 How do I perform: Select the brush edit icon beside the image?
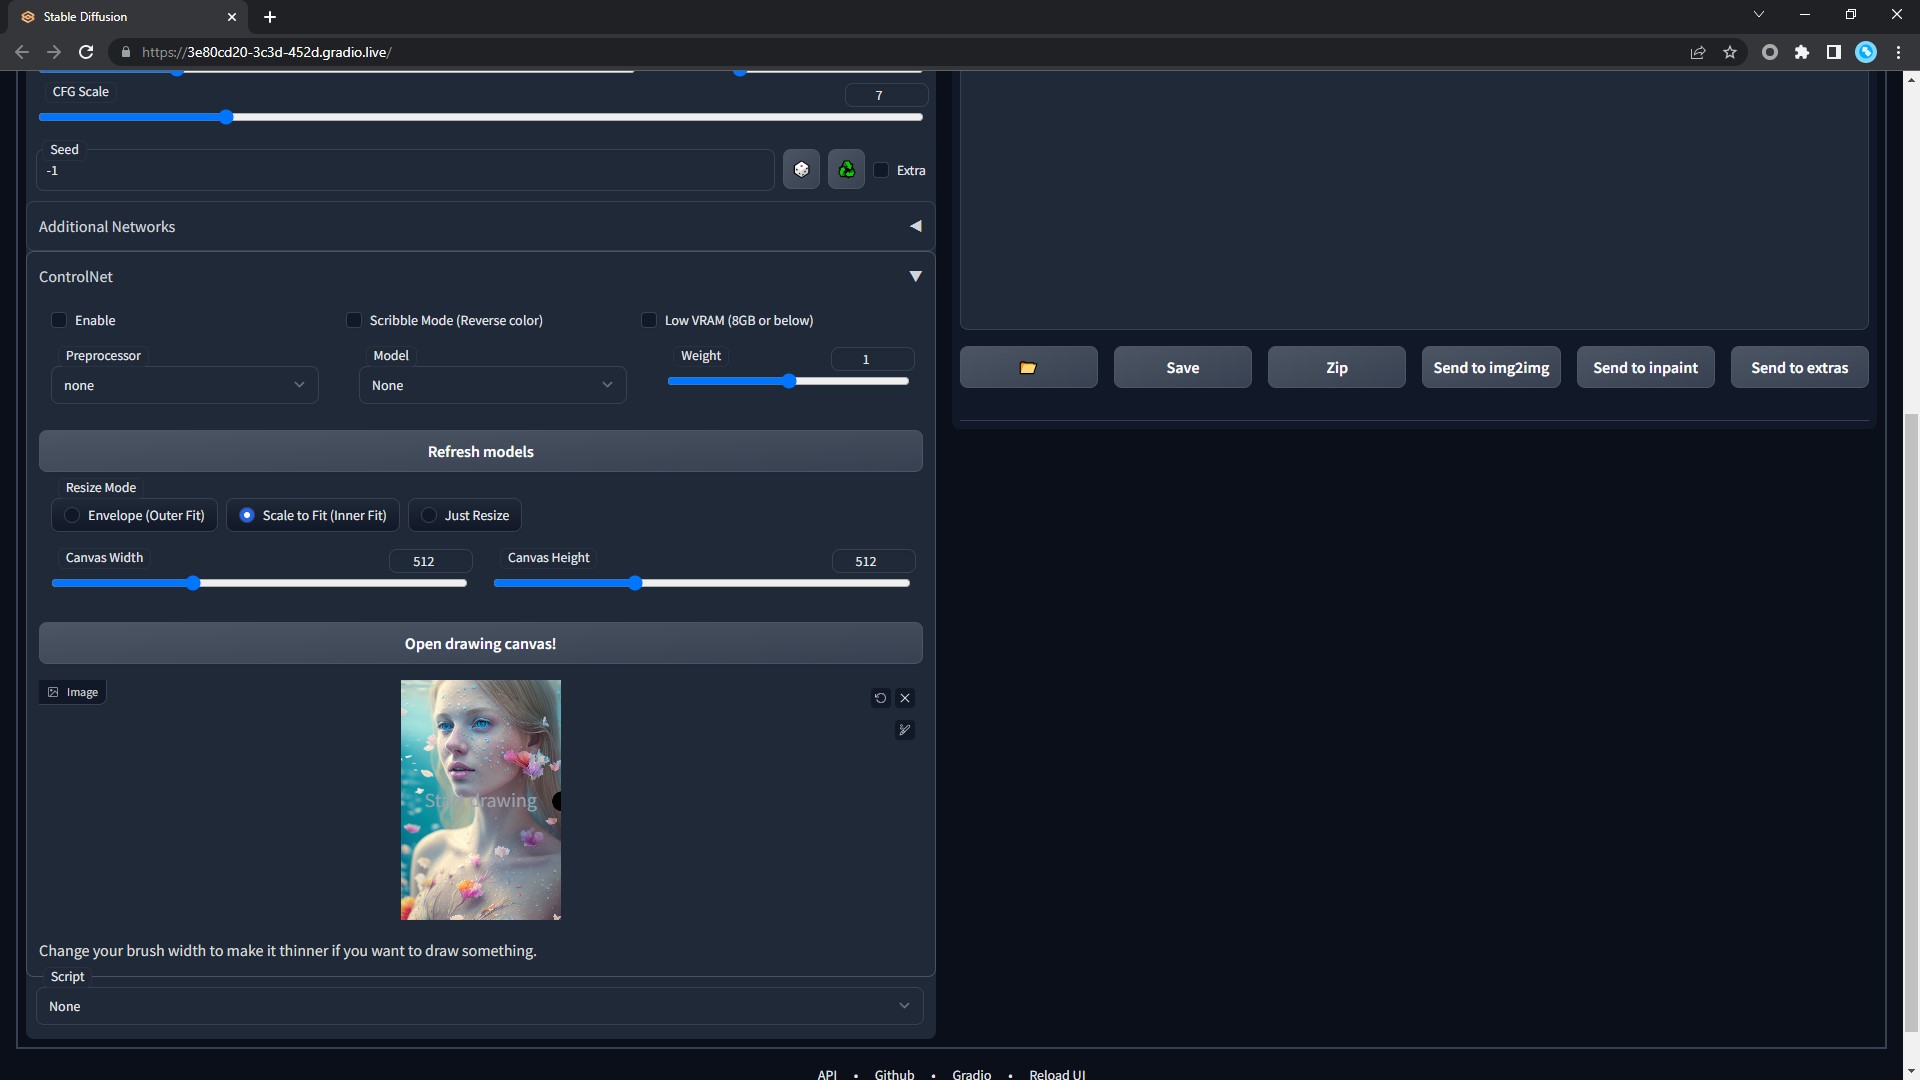click(x=904, y=730)
